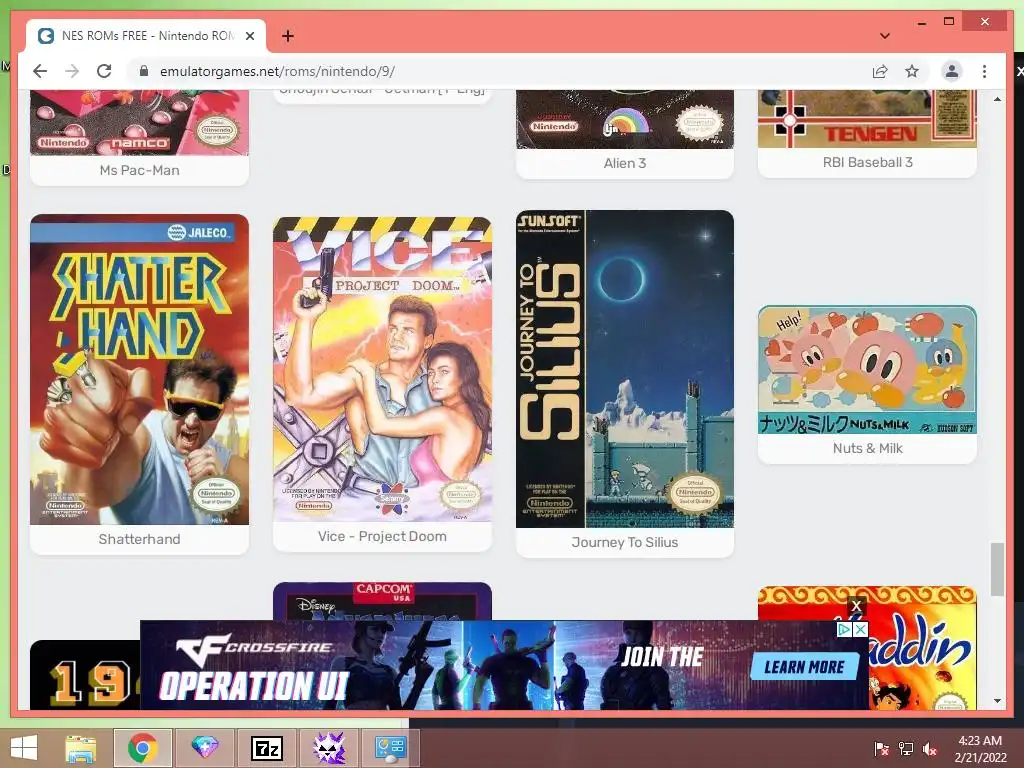Screen dimensions: 1024x768
Task: Click the scrollbar down arrow
Action: coord(997,701)
